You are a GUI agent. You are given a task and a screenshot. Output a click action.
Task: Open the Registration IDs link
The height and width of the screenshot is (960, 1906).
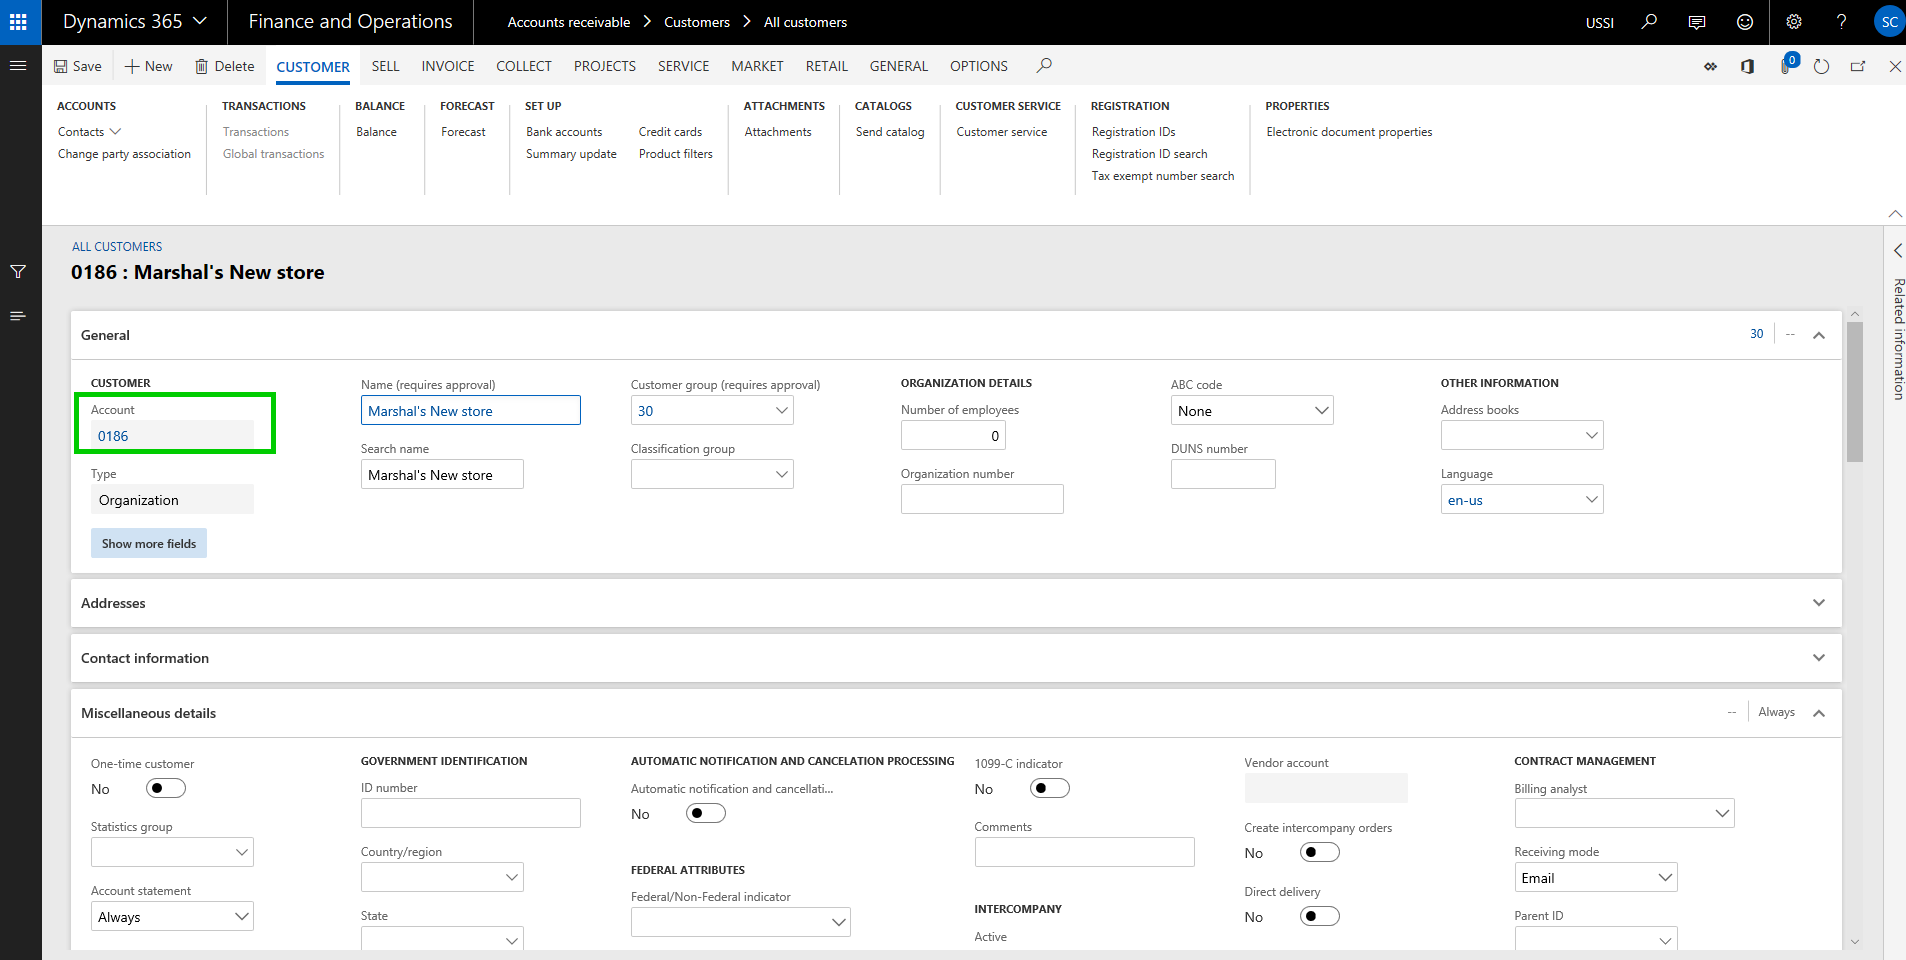pos(1133,132)
